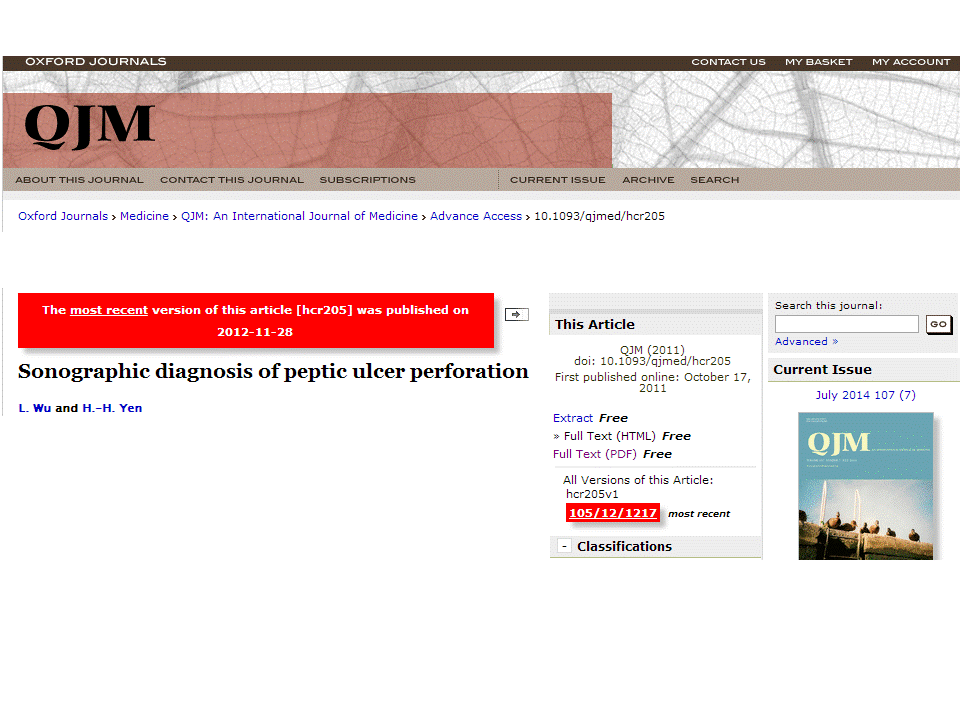Follow the Advance Access breadcrumb link
The height and width of the screenshot is (720, 960).
pos(476,216)
